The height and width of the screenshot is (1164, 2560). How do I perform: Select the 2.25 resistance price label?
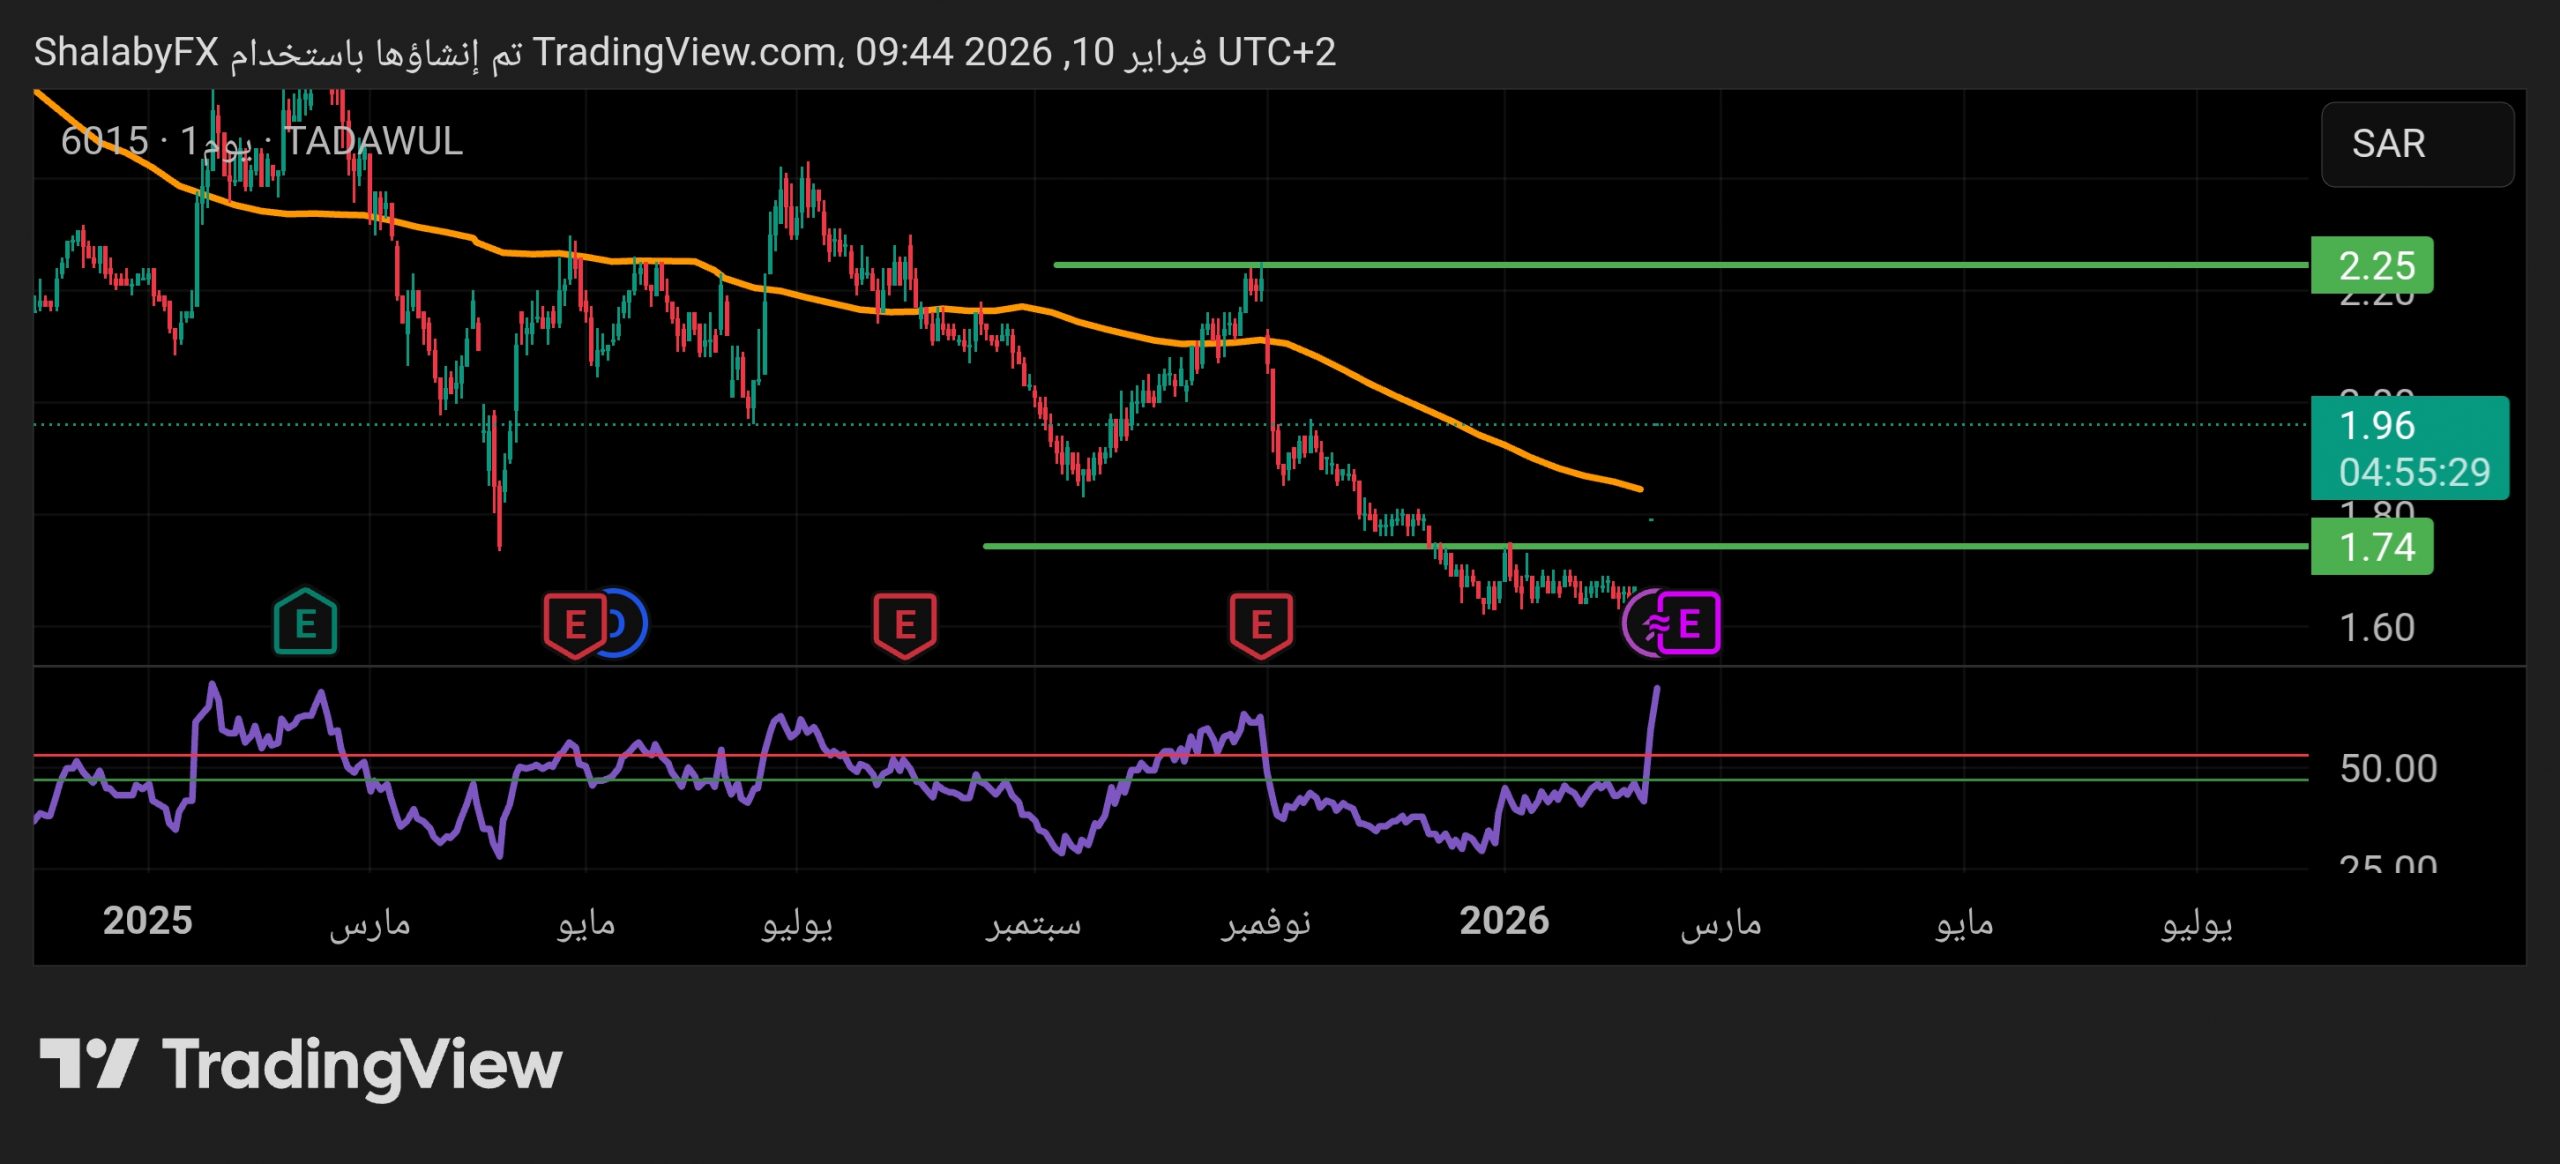click(2371, 266)
